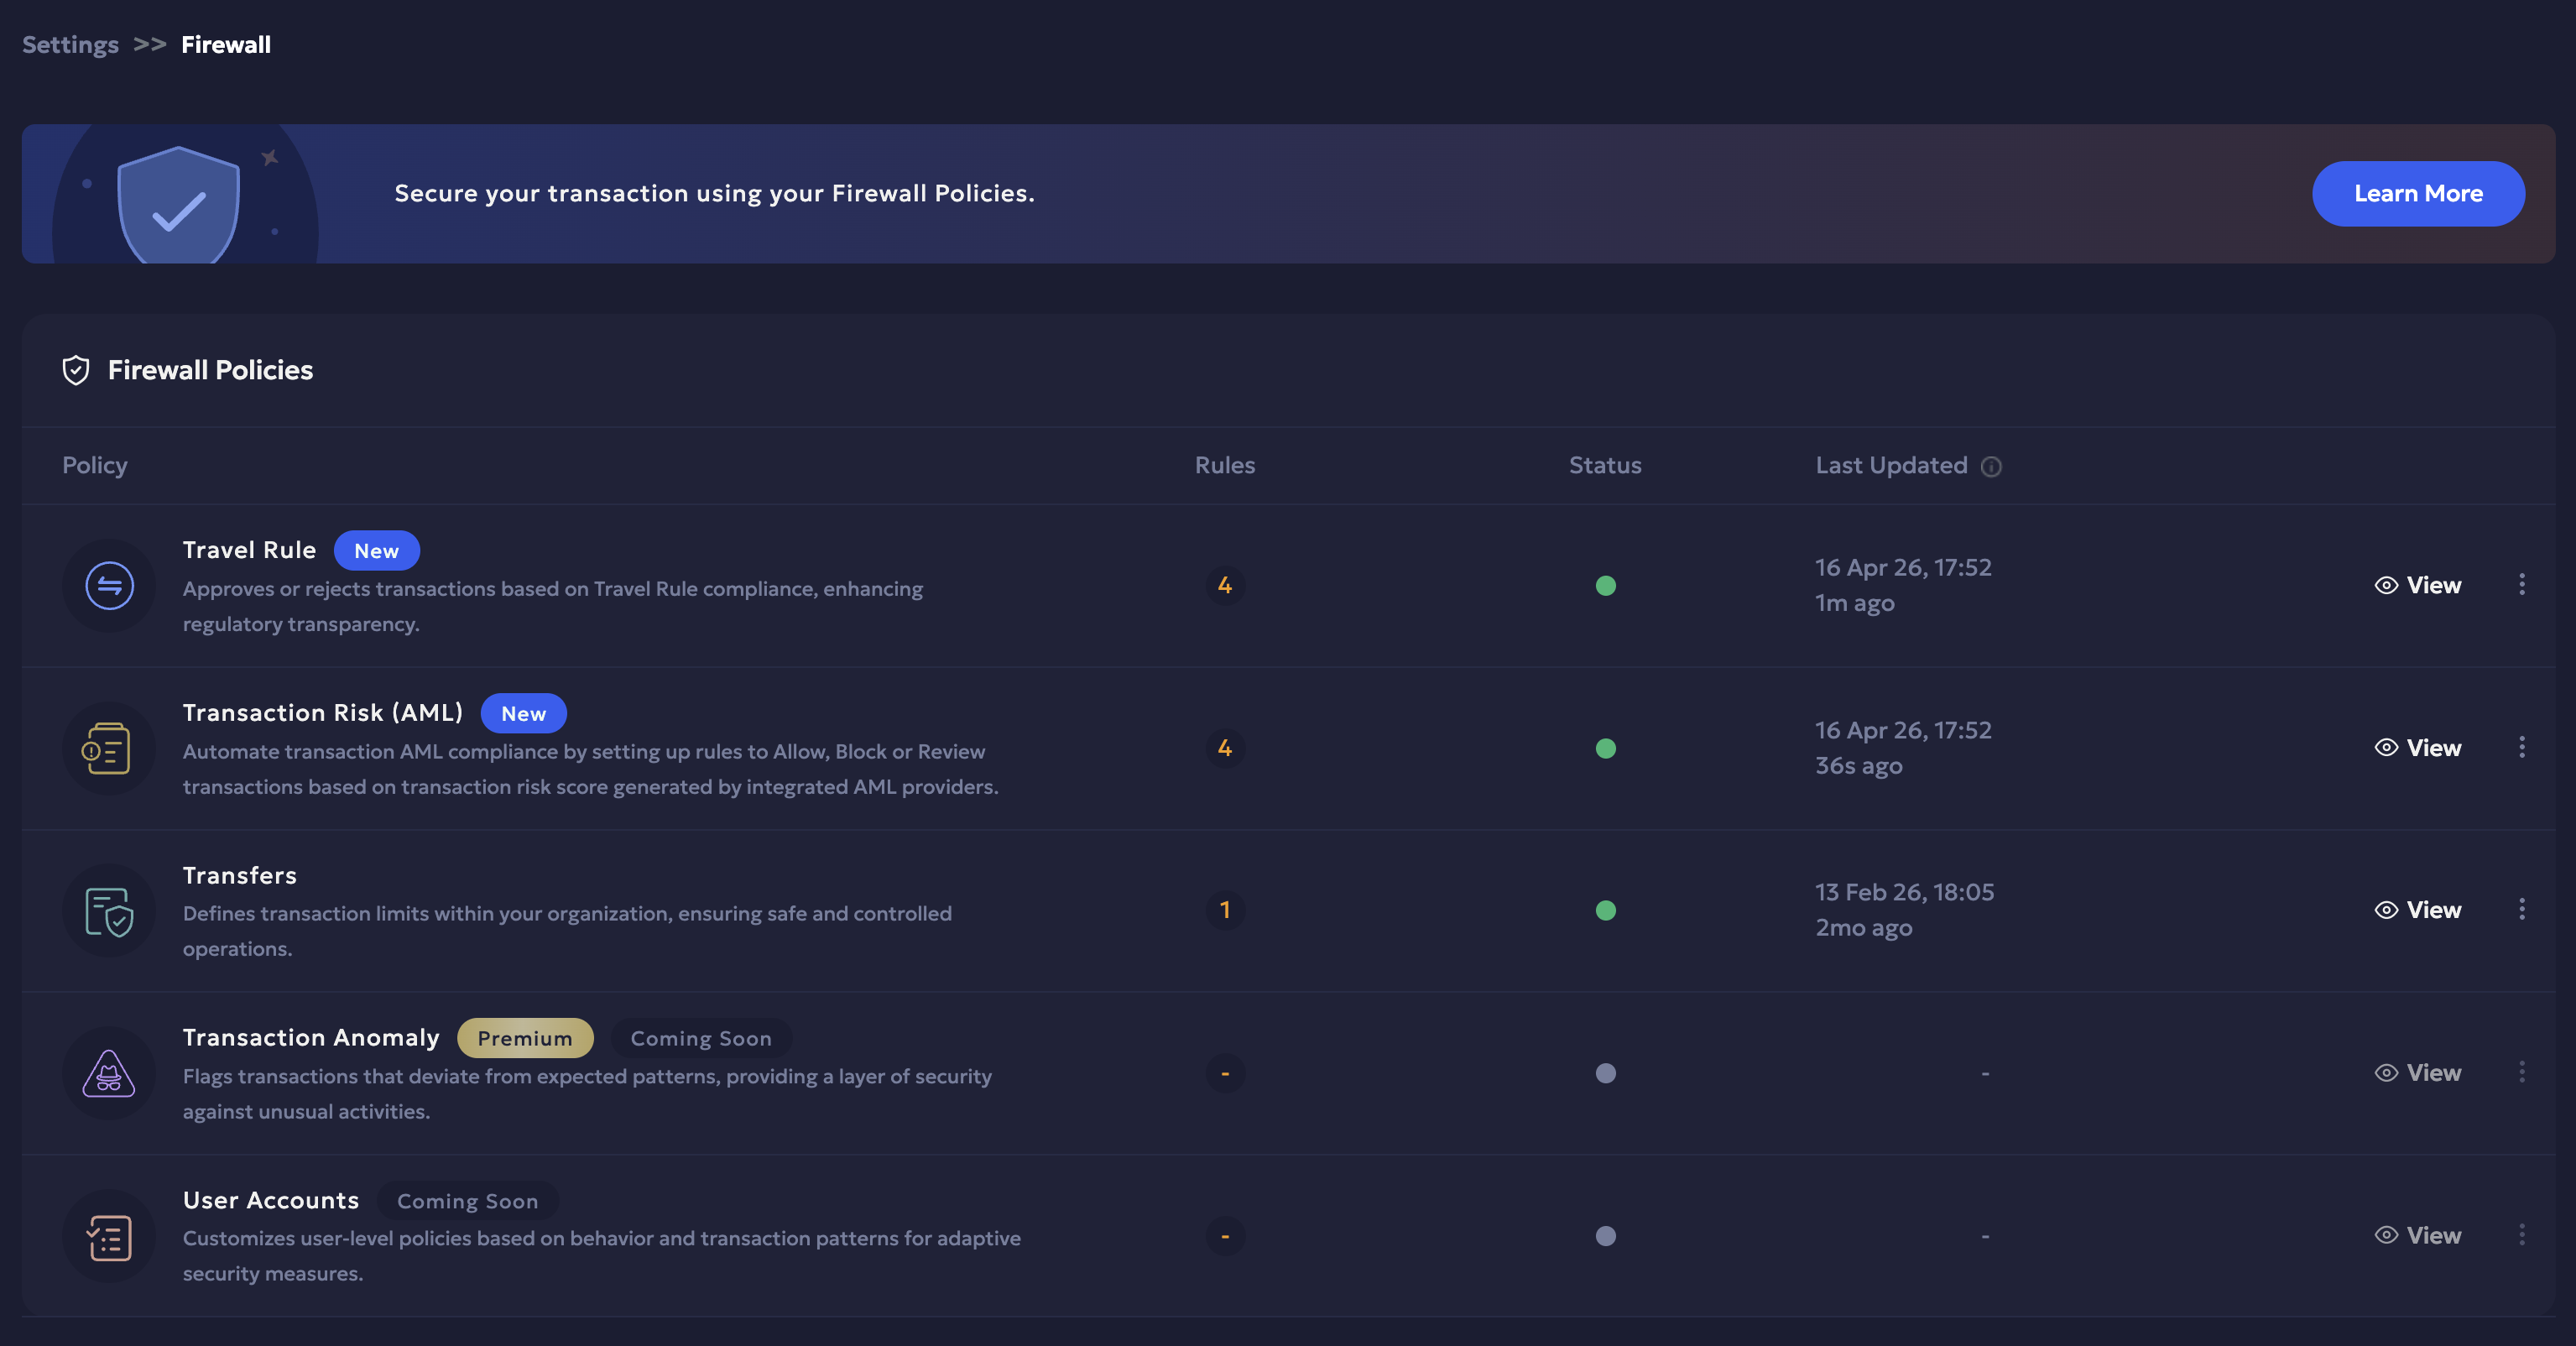Click the User Accounts checklist icon

click(109, 1236)
